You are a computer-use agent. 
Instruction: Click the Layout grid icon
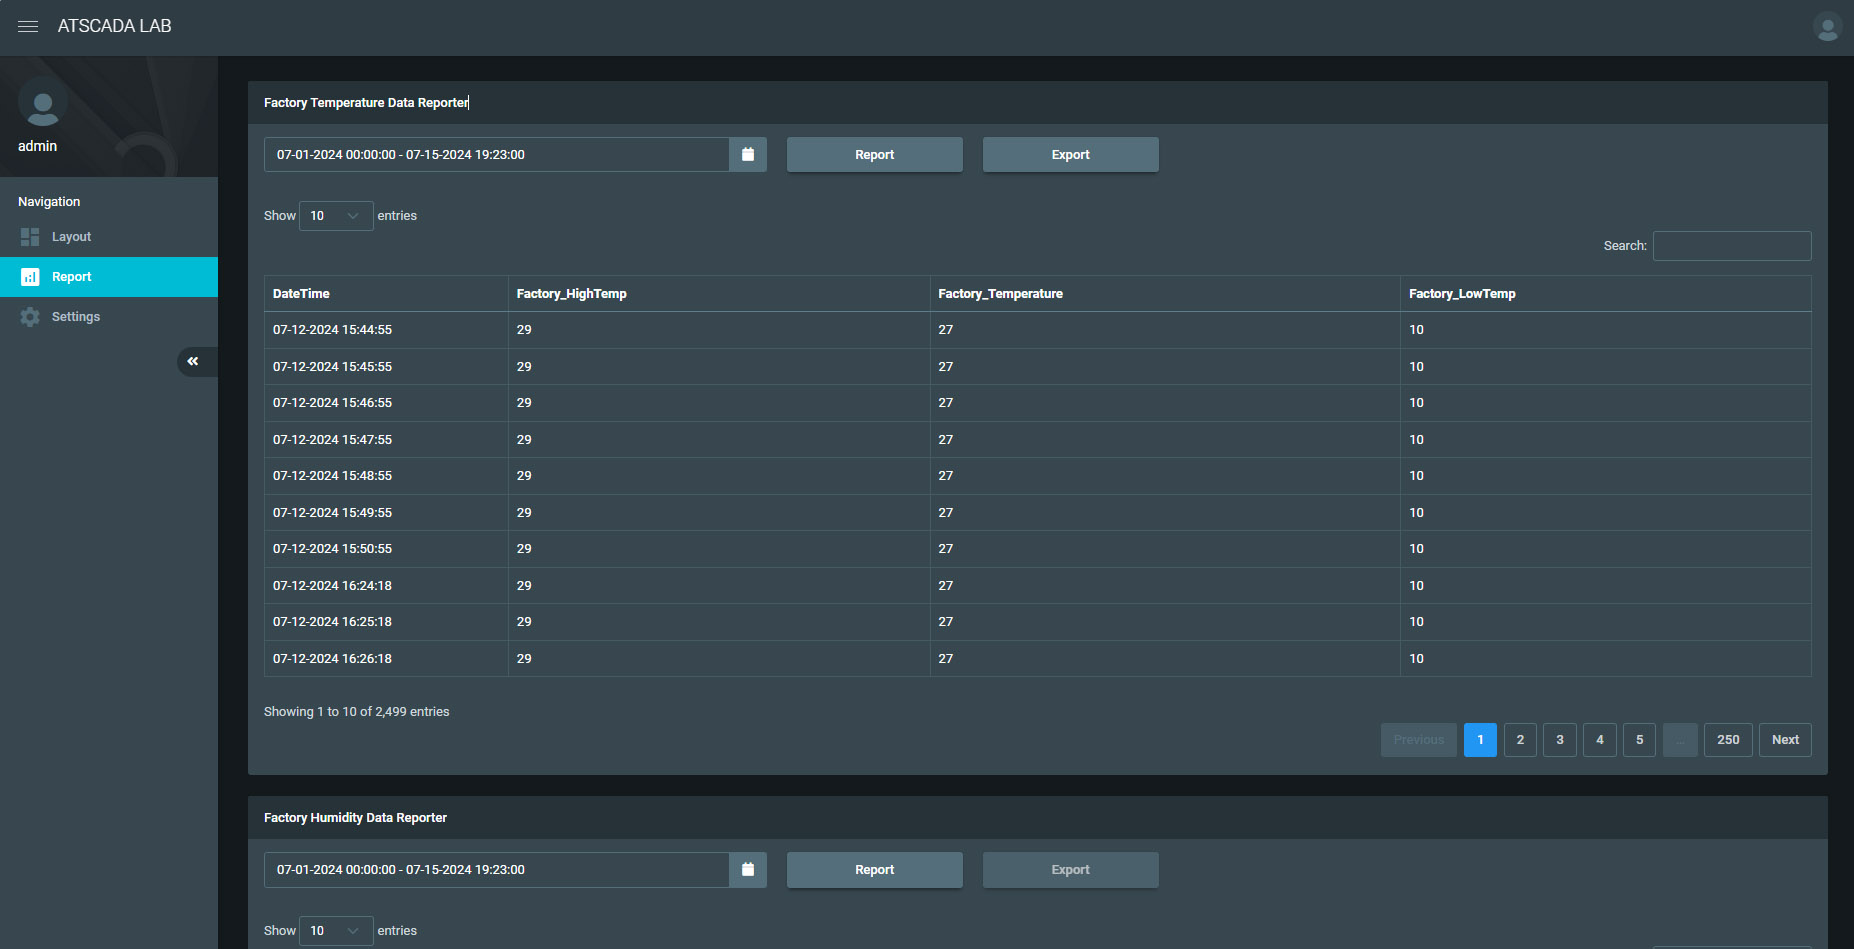point(30,237)
